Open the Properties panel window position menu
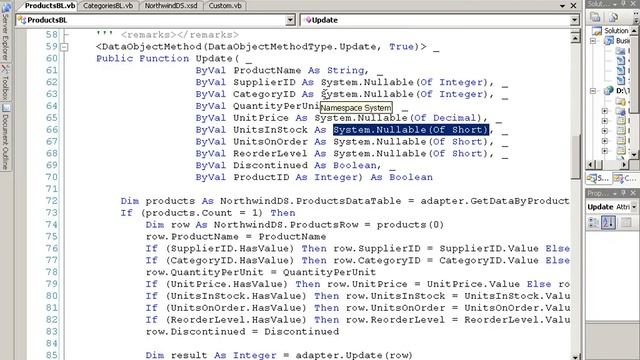 click(615, 193)
